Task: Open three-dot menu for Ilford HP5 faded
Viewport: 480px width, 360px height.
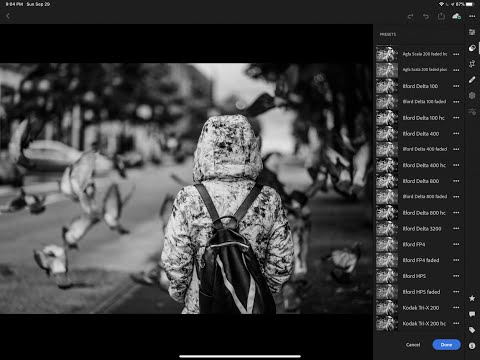Action: click(456, 292)
